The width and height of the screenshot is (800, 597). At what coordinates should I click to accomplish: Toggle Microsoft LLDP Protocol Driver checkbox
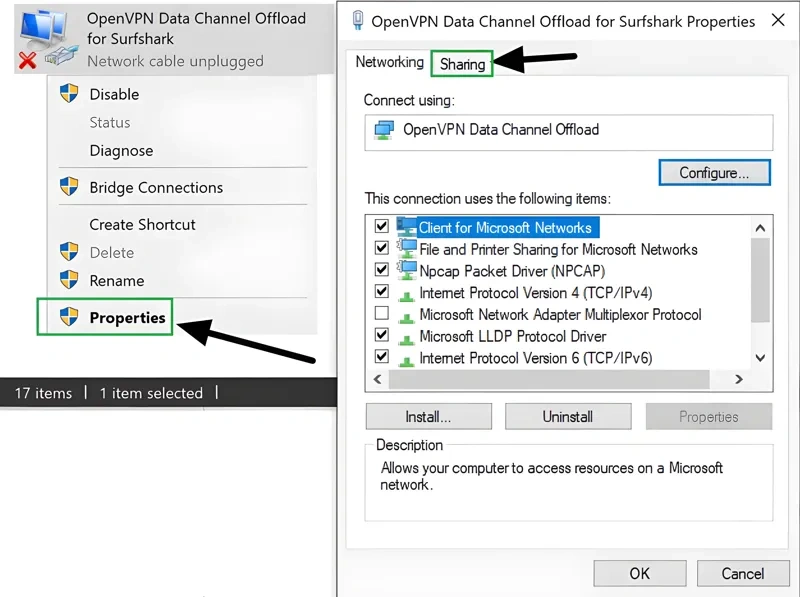(x=382, y=334)
